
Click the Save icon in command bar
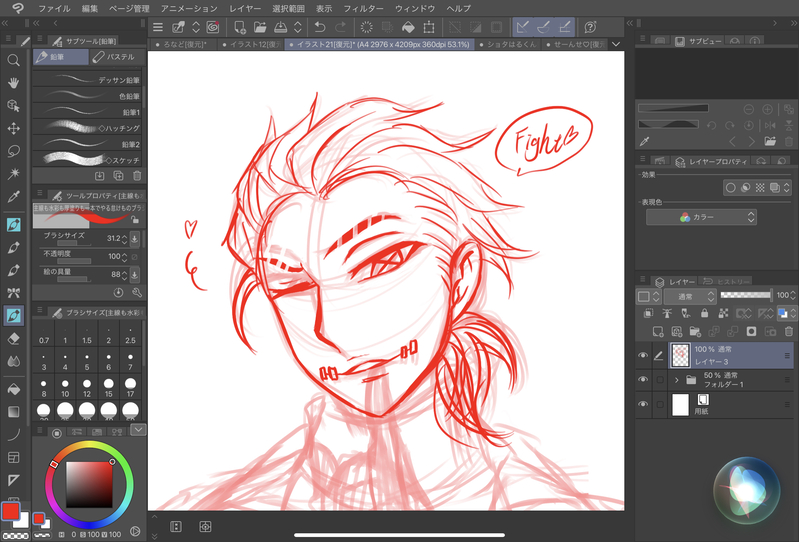pos(281,27)
